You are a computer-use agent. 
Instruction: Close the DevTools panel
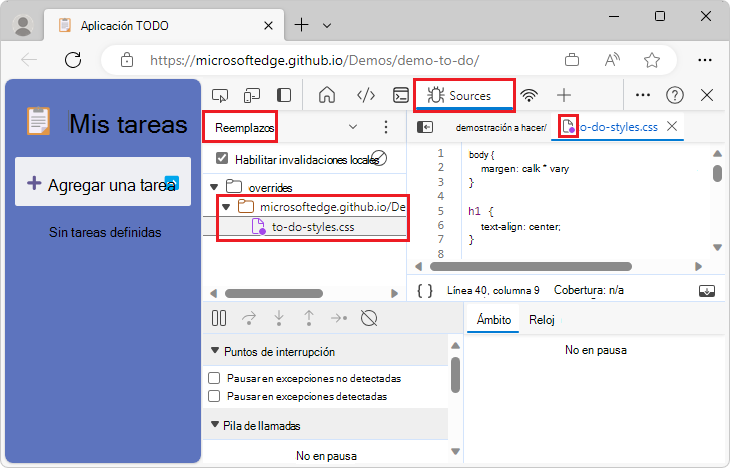(707, 95)
